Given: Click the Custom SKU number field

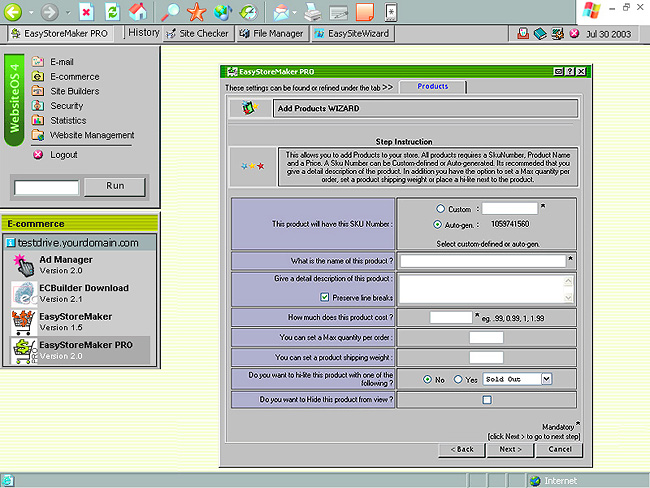Looking at the screenshot, I should tap(510, 208).
